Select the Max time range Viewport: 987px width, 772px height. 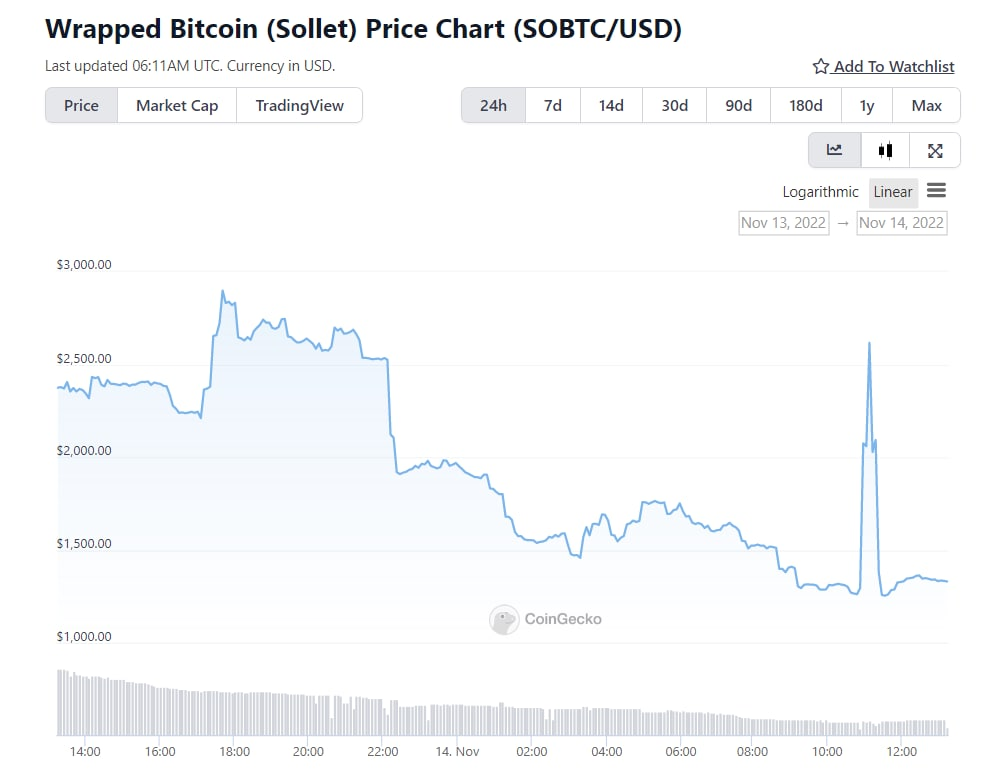click(x=926, y=105)
